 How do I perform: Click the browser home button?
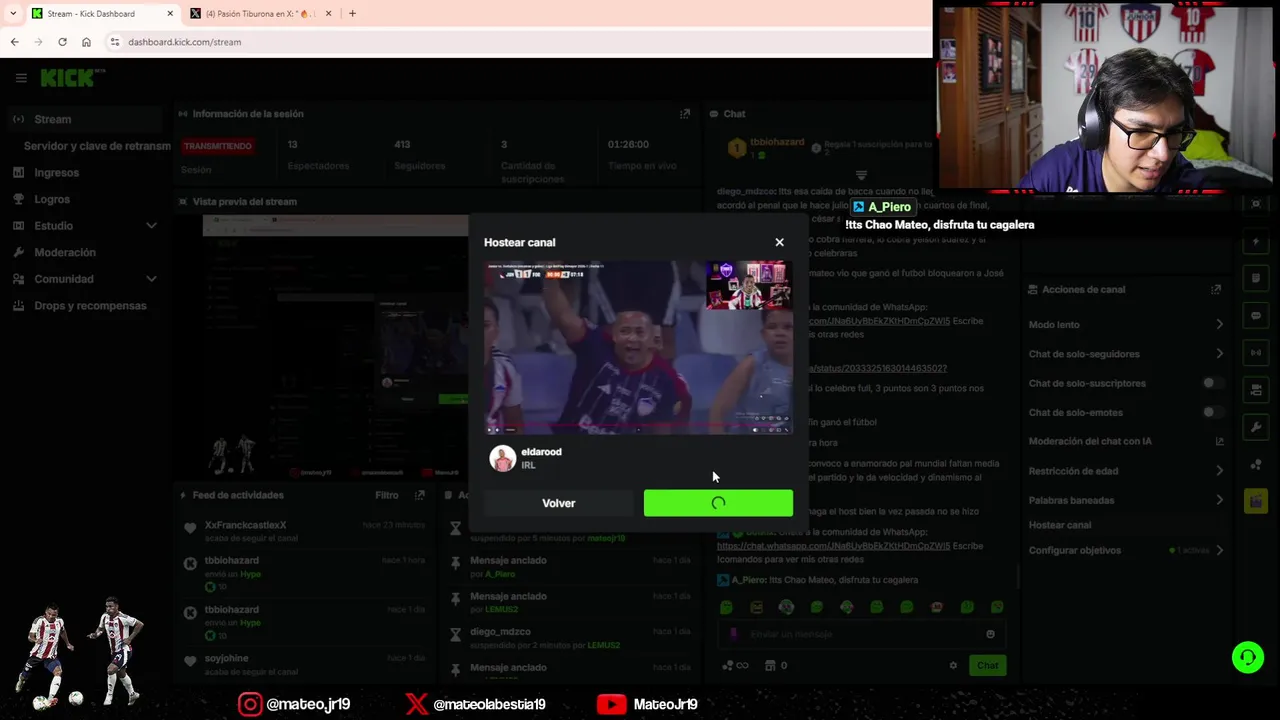coord(86,42)
